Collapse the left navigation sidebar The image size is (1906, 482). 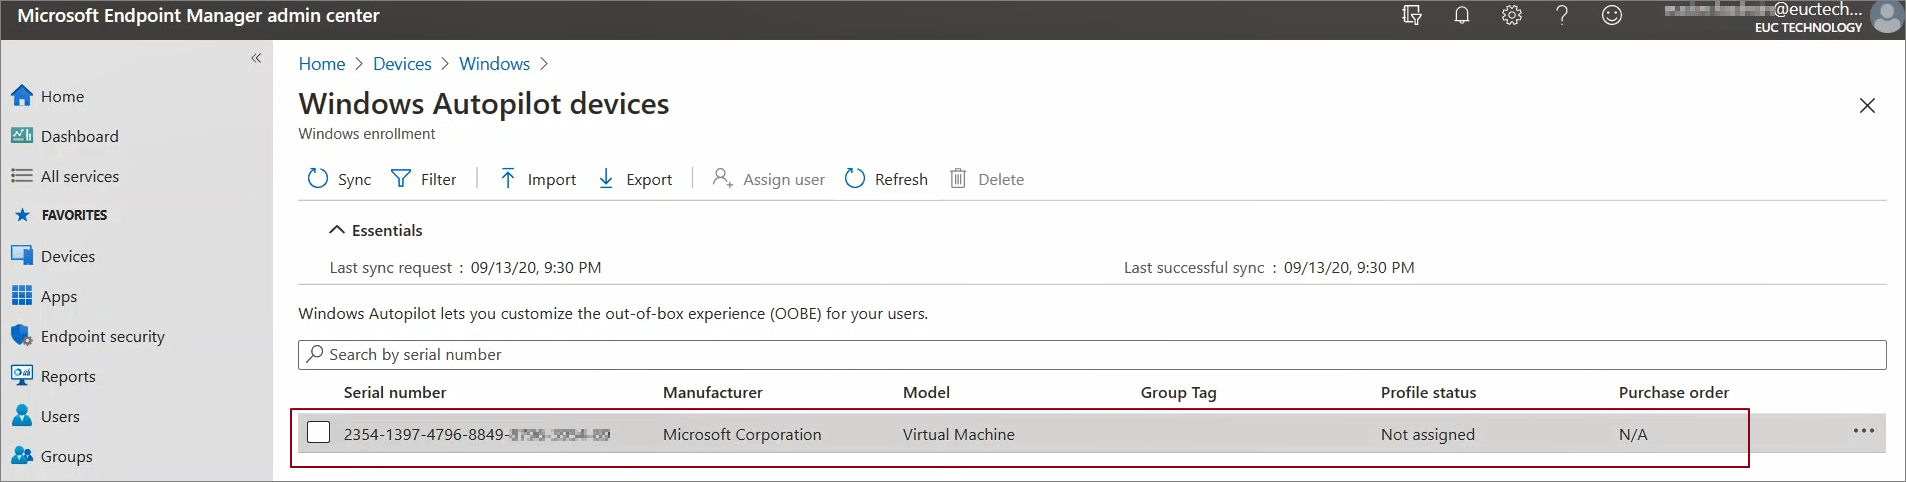tap(256, 58)
